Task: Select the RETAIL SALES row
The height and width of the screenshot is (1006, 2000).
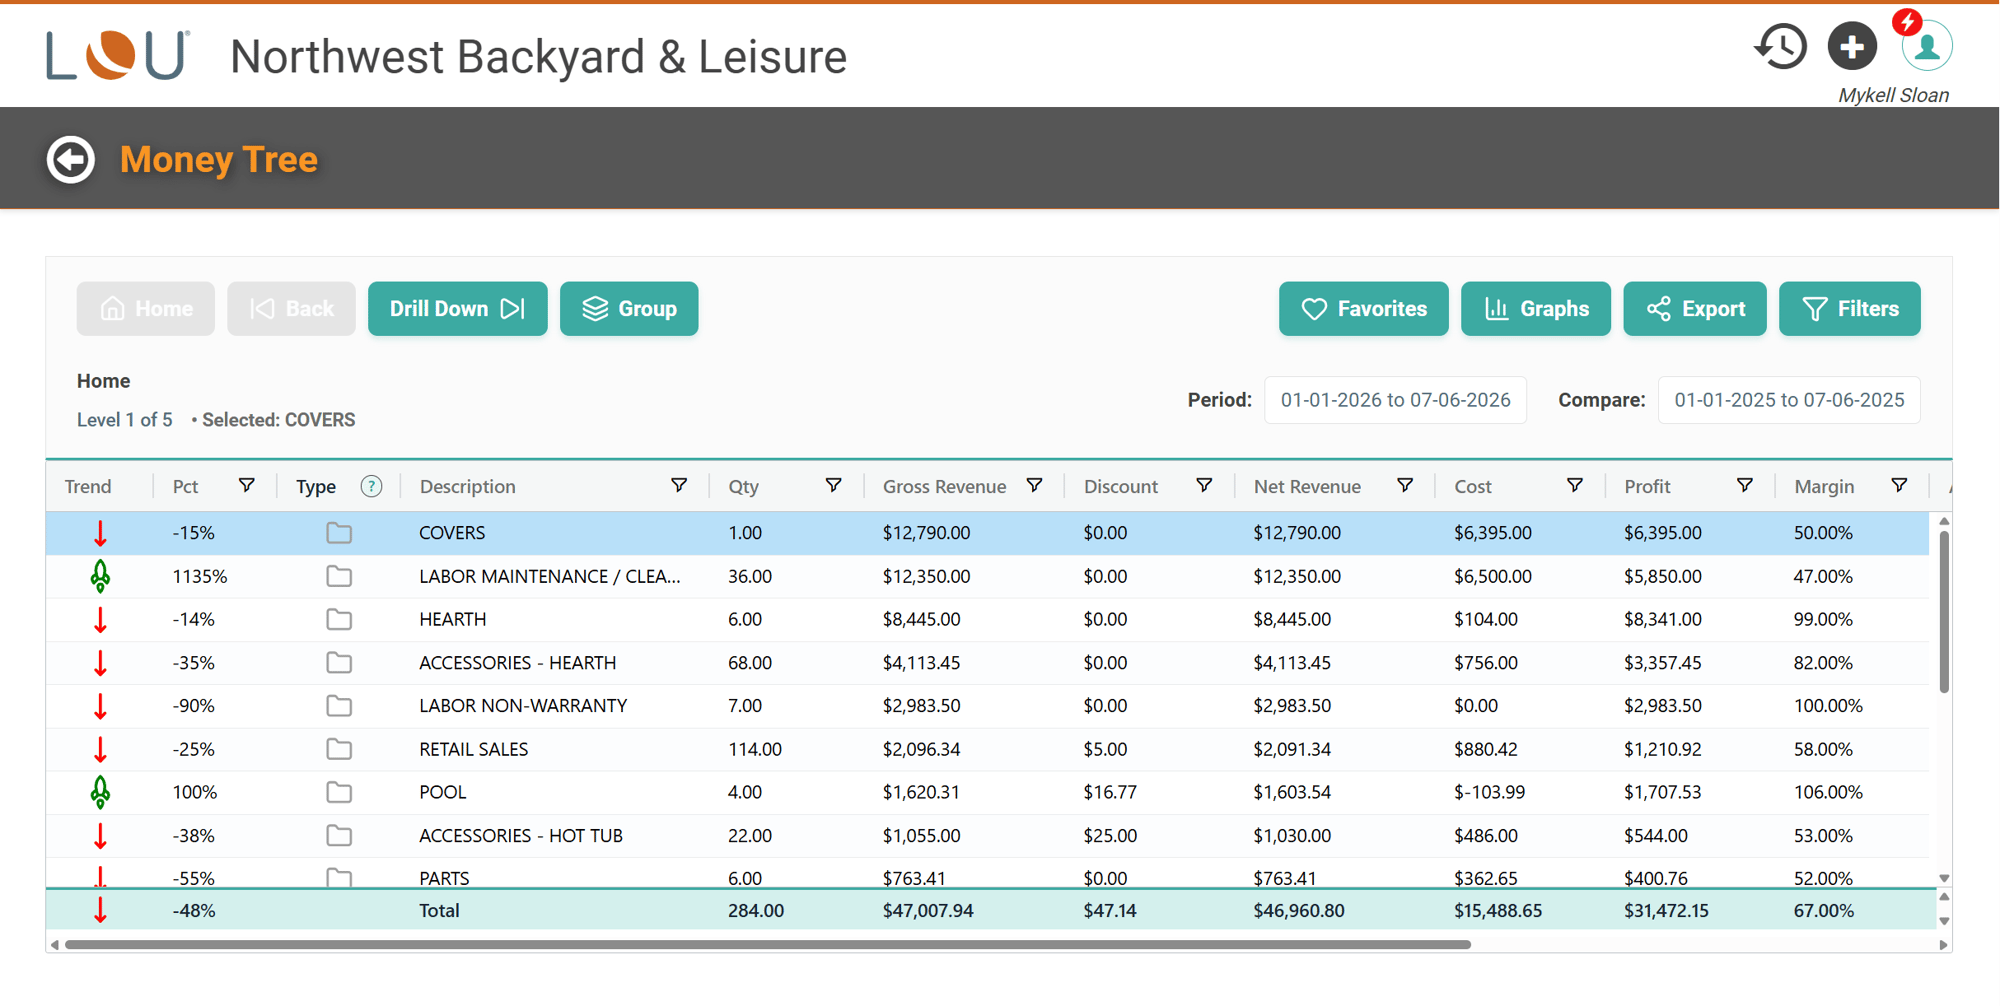Action: [x=987, y=749]
